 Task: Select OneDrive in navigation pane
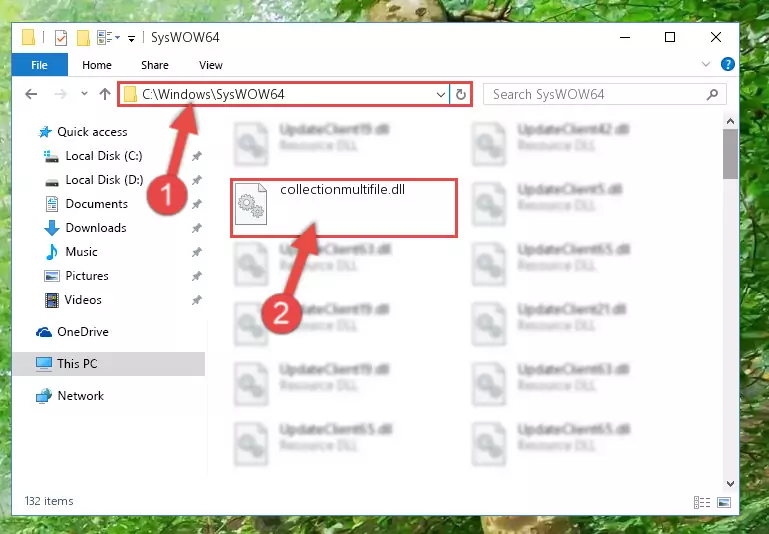point(82,332)
